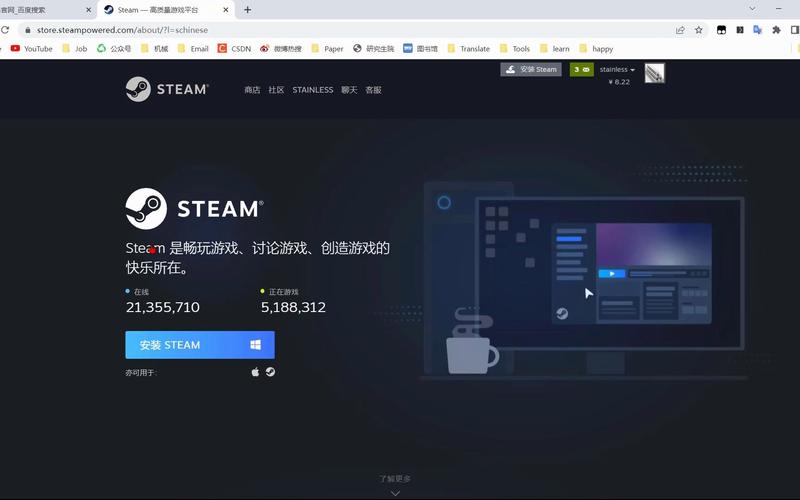
Task: Click the in-game players count 5,188,312
Action: (x=293, y=307)
